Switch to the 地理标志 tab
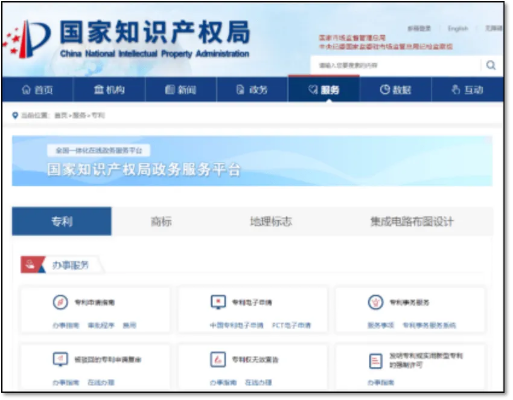Screen dimensions: 513x400 [271, 221]
